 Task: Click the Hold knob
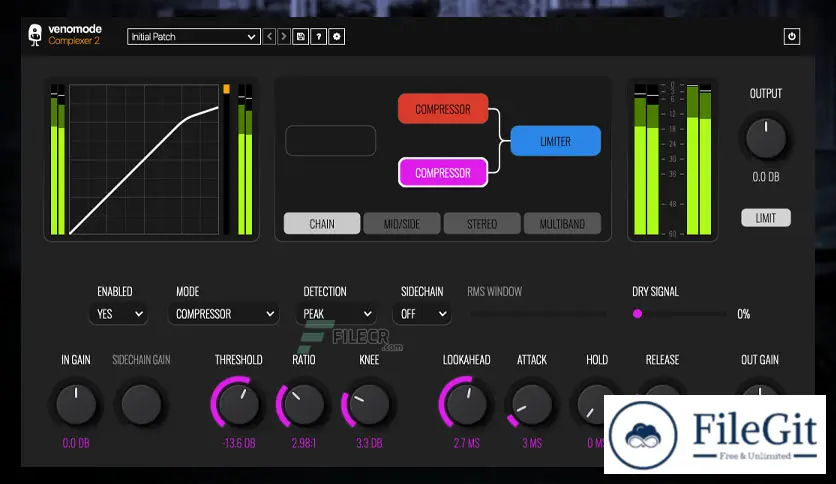pyautogui.click(x=592, y=404)
